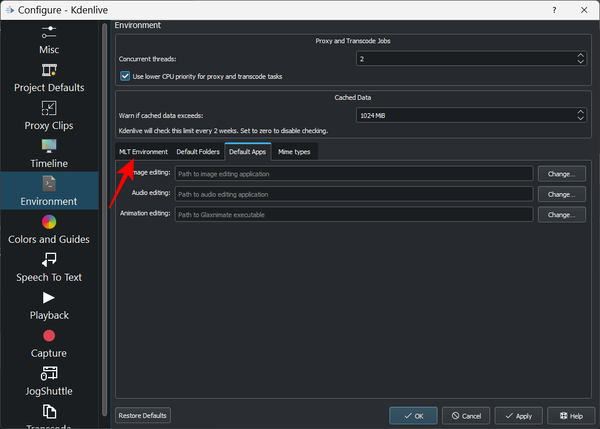Image resolution: width=600 pixels, height=429 pixels.
Task: Close the Configure dialog window
Action: 584,10
